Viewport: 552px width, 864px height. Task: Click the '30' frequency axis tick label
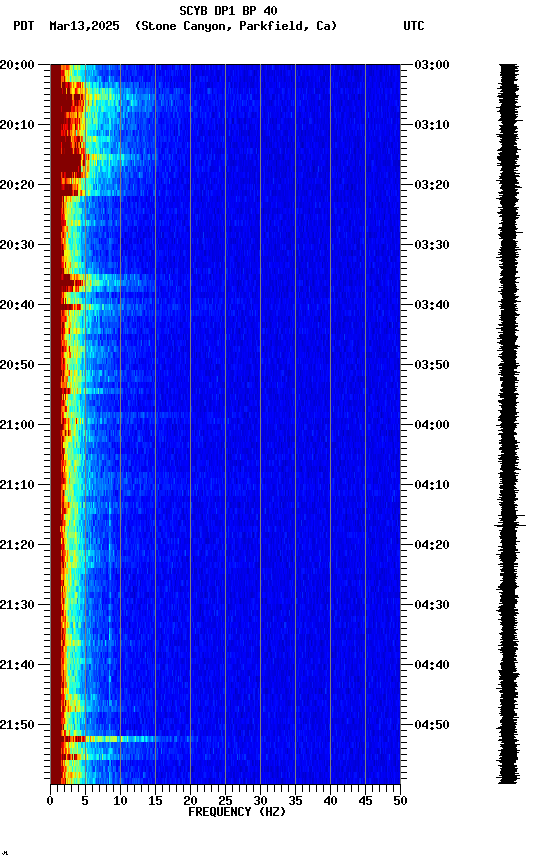(x=260, y=801)
